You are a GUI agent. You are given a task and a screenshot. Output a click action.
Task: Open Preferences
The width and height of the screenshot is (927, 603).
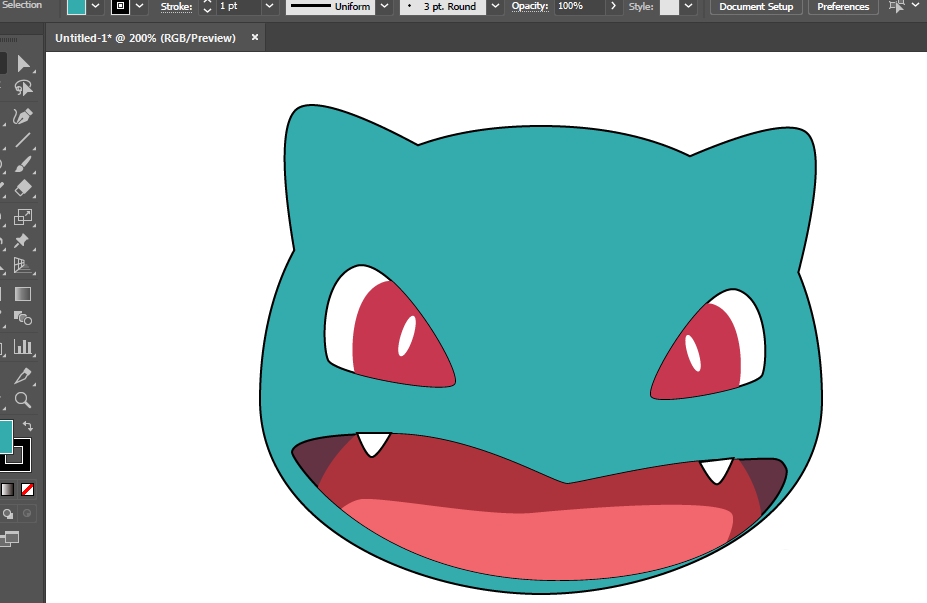pyautogui.click(x=843, y=7)
